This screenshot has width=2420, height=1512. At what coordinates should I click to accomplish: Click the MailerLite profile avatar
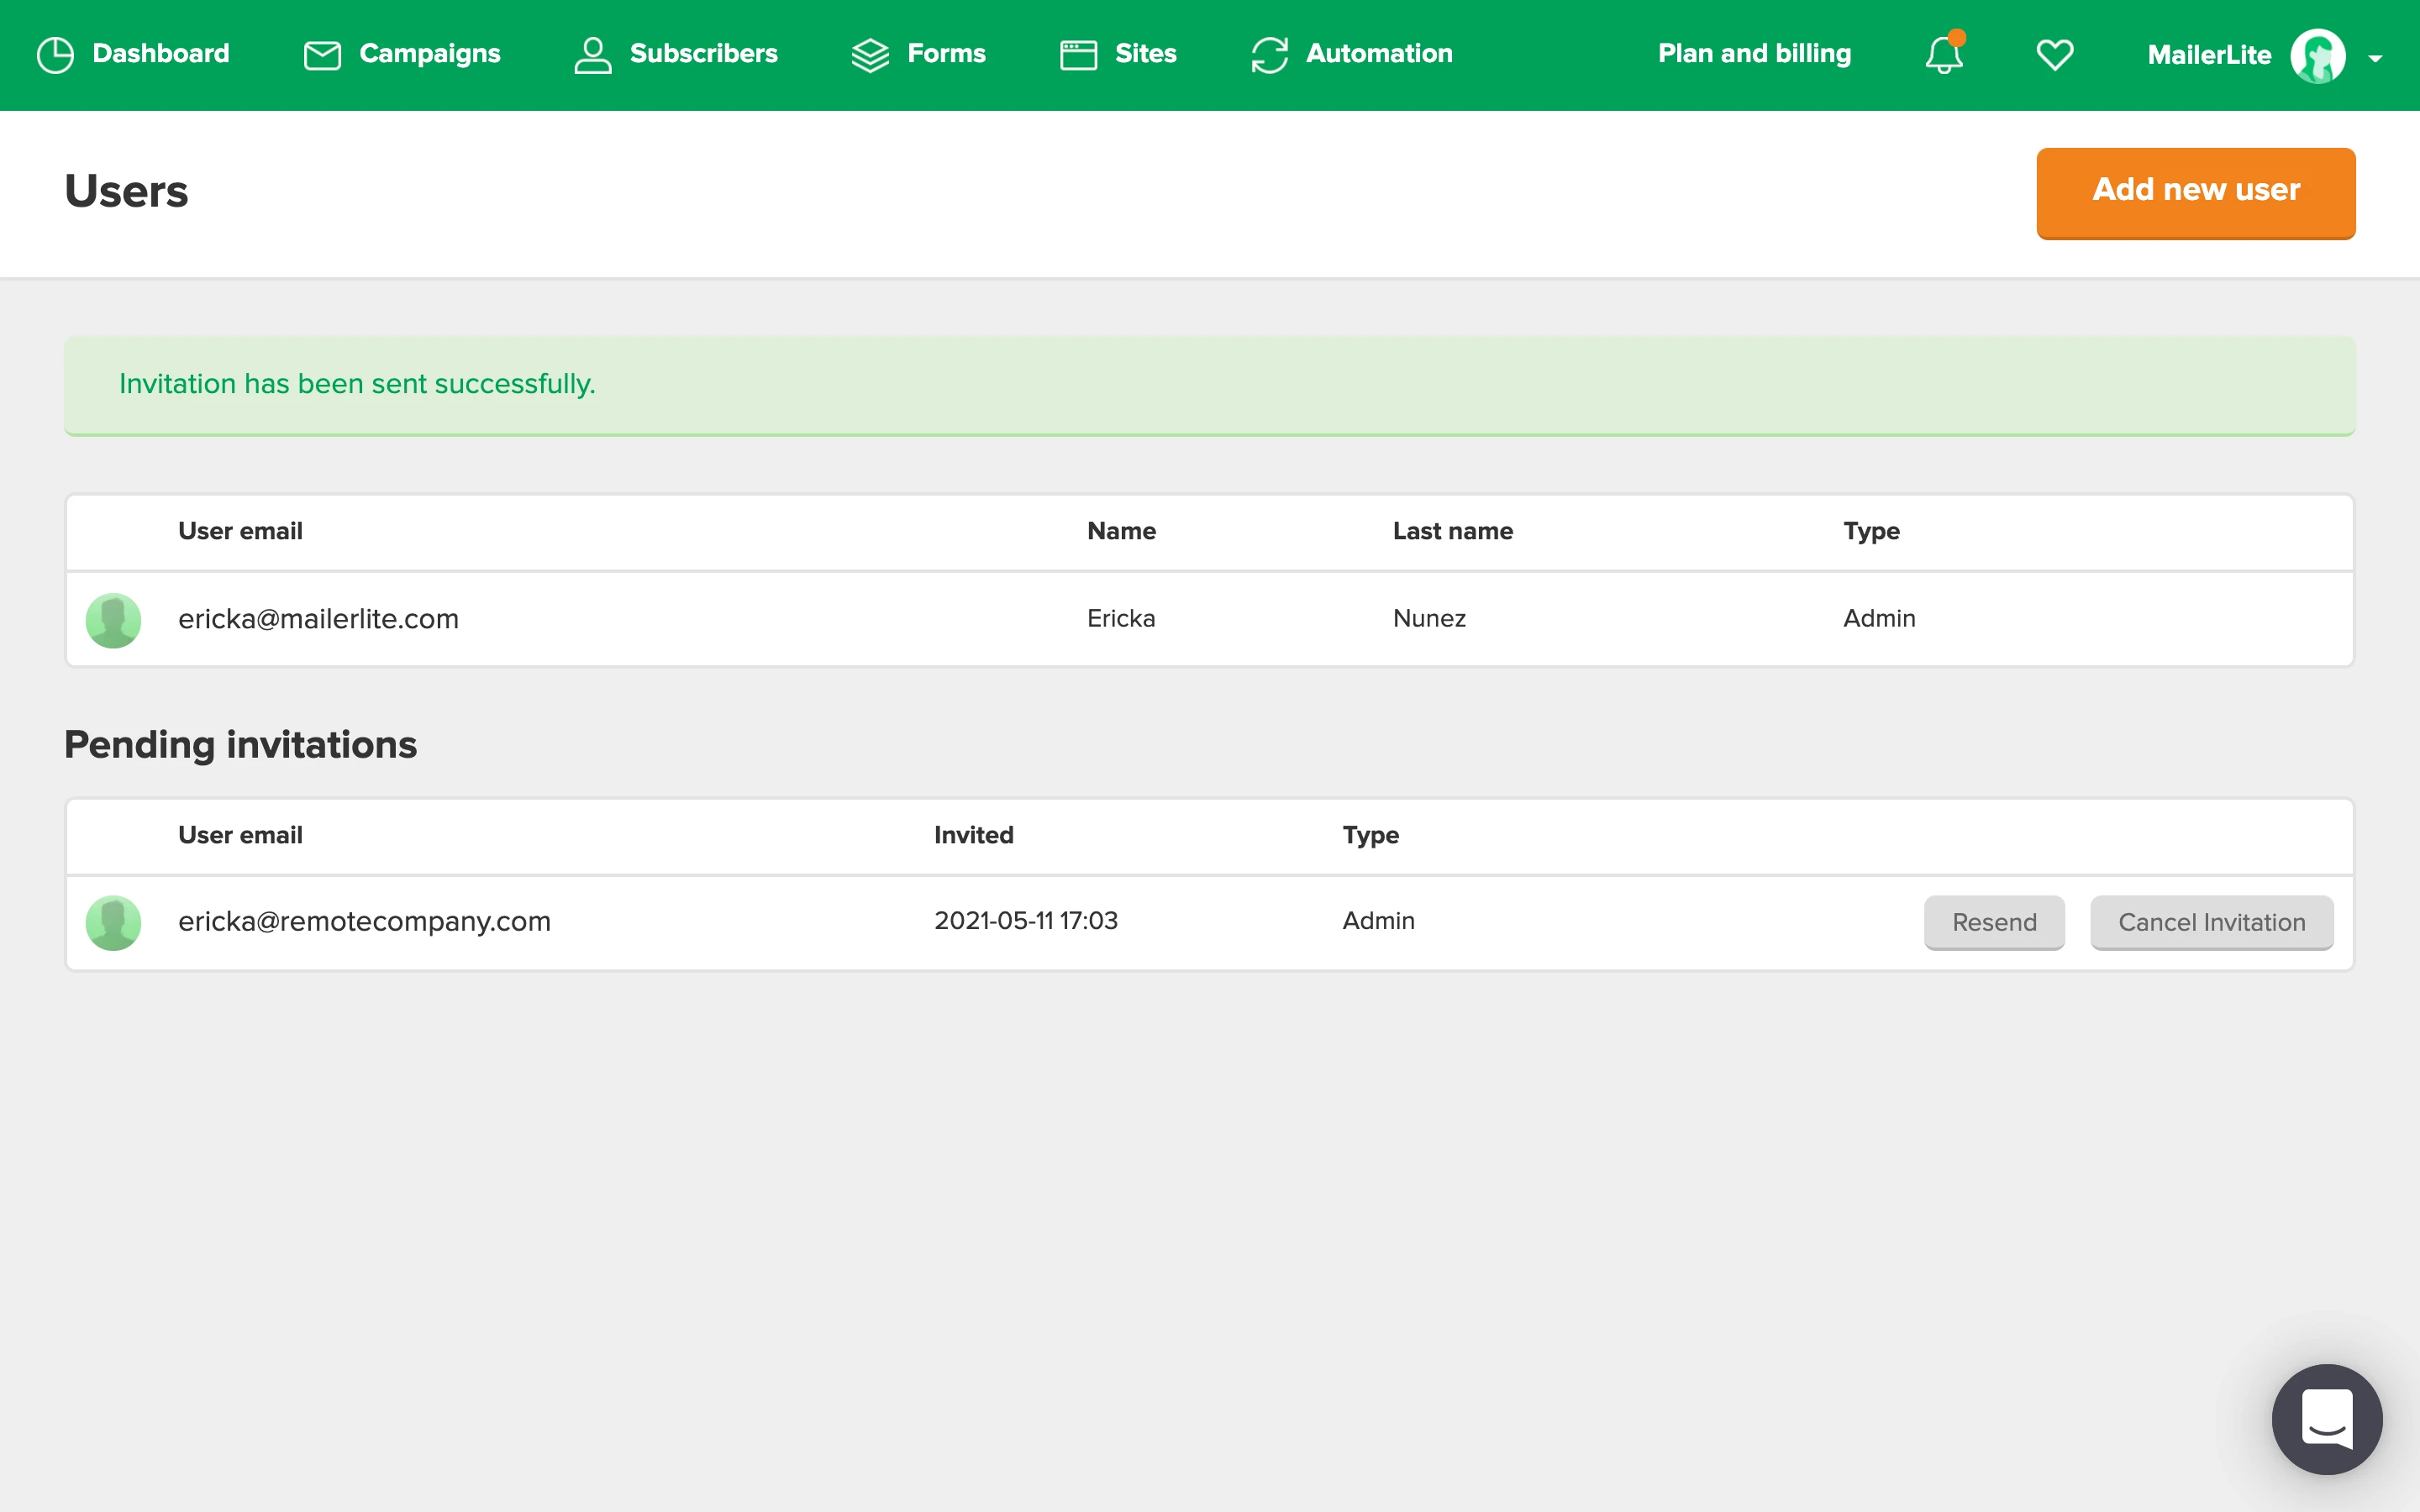[x=2317, y=56]
